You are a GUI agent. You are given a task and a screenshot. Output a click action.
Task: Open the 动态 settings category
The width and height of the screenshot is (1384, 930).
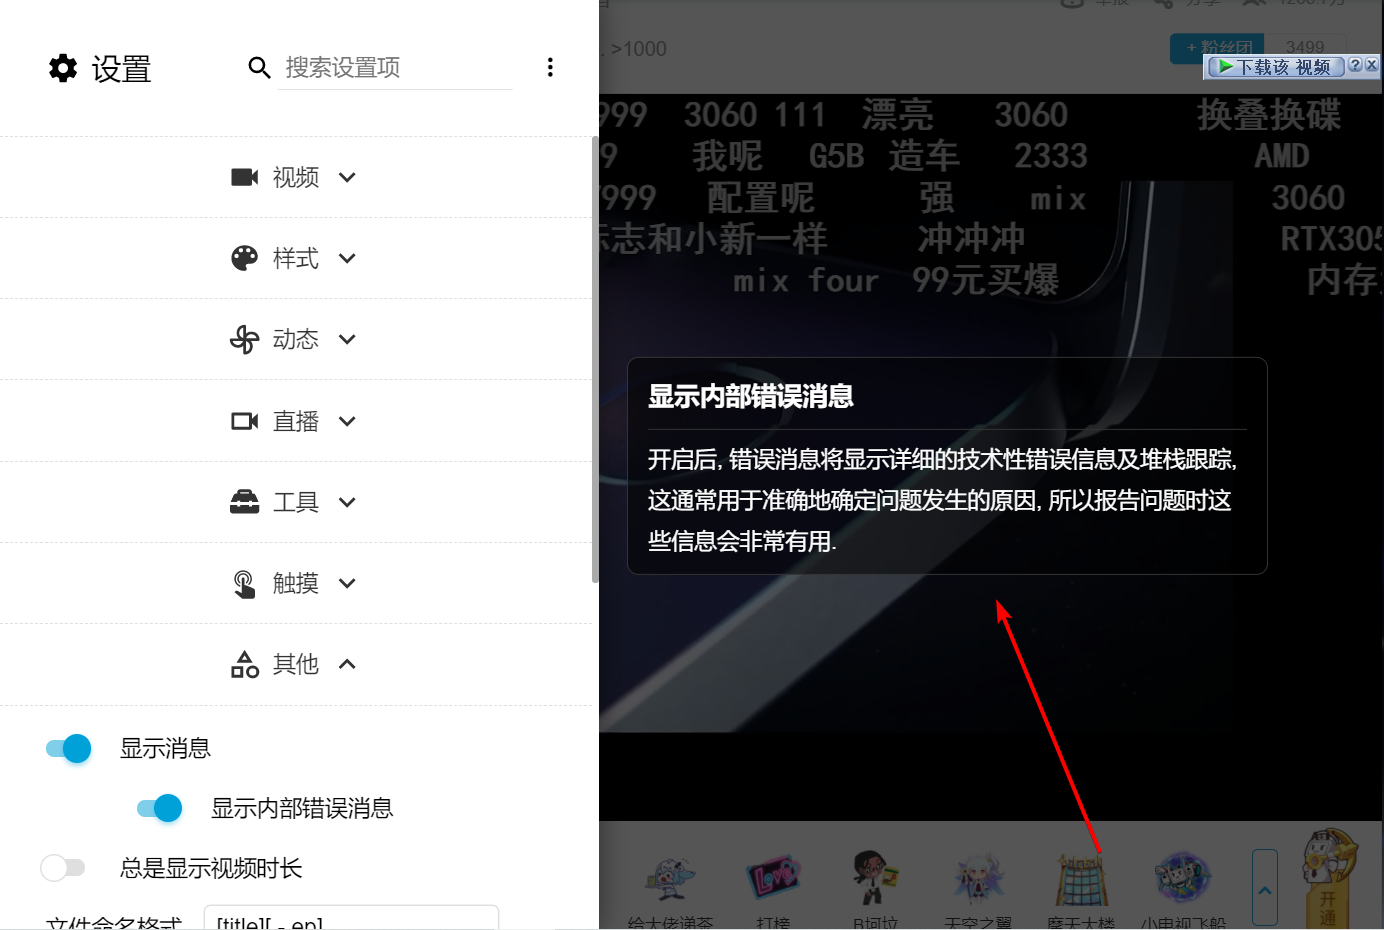click(296, 339)
